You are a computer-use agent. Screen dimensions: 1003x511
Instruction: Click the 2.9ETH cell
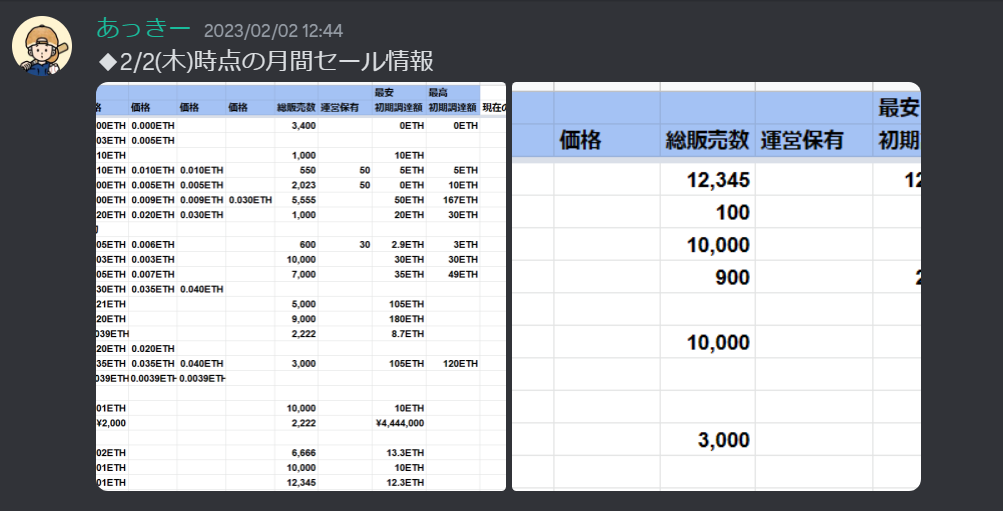pyautogui.click(x=410, y=244)
